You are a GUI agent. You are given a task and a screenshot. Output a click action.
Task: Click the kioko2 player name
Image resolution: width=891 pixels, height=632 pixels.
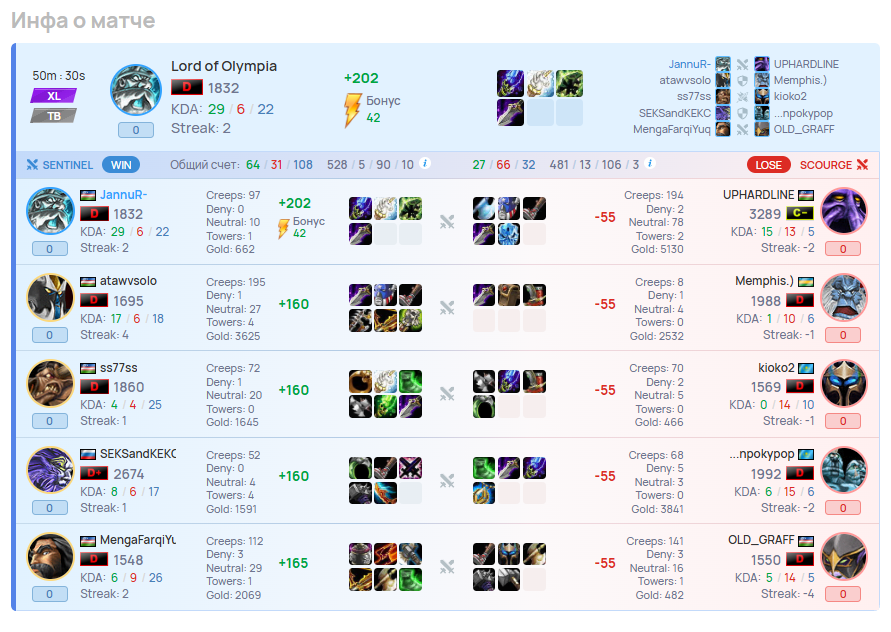[x=776, y=368]
